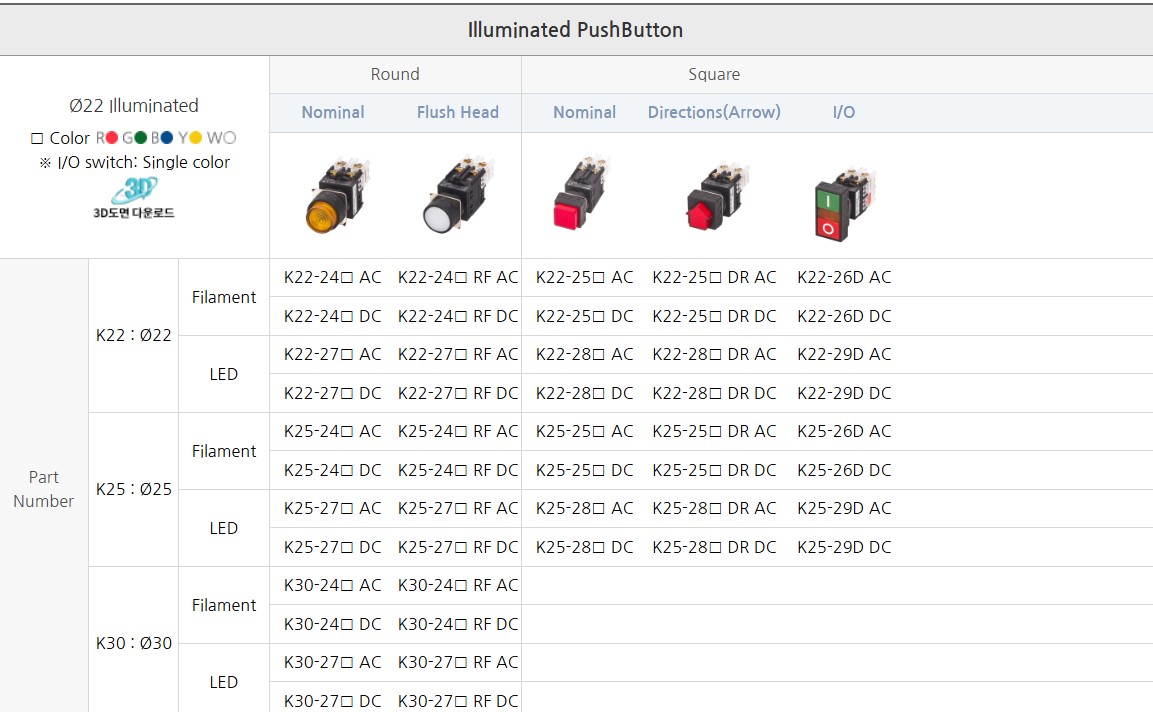Select the Directions(Arrow) column header
1153x712 pixels.
pyautogui.click(x=714, y=112)
